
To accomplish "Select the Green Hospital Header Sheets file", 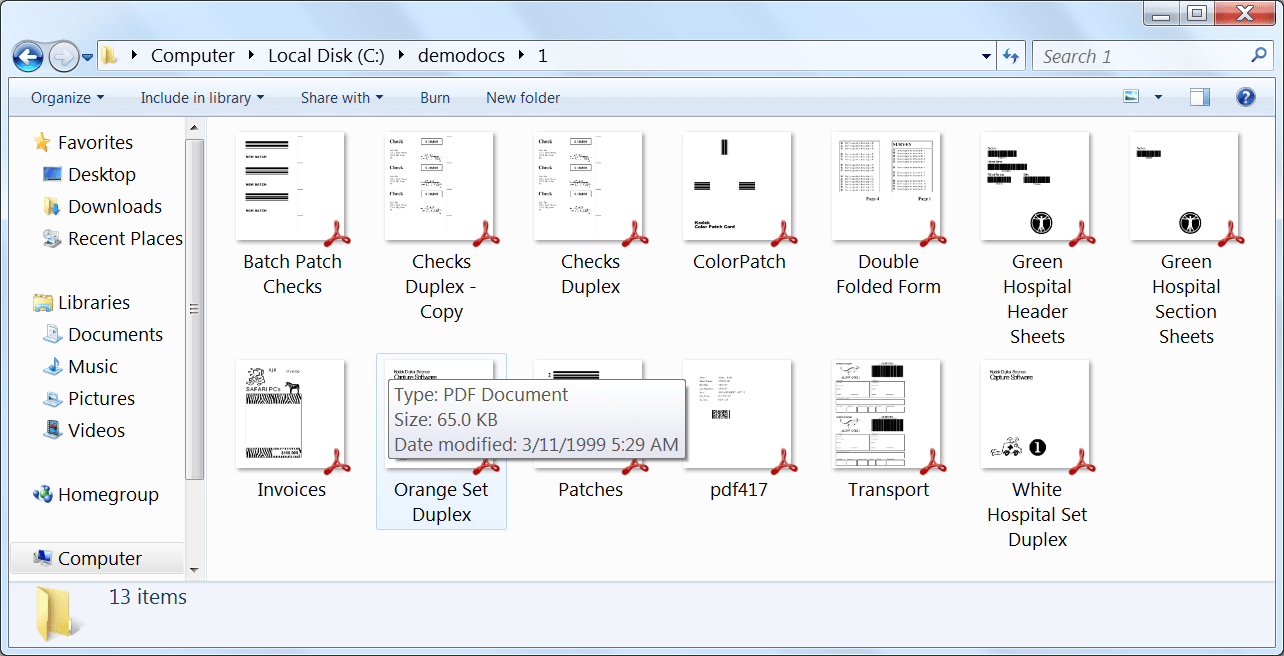I will pos(1036,186).
